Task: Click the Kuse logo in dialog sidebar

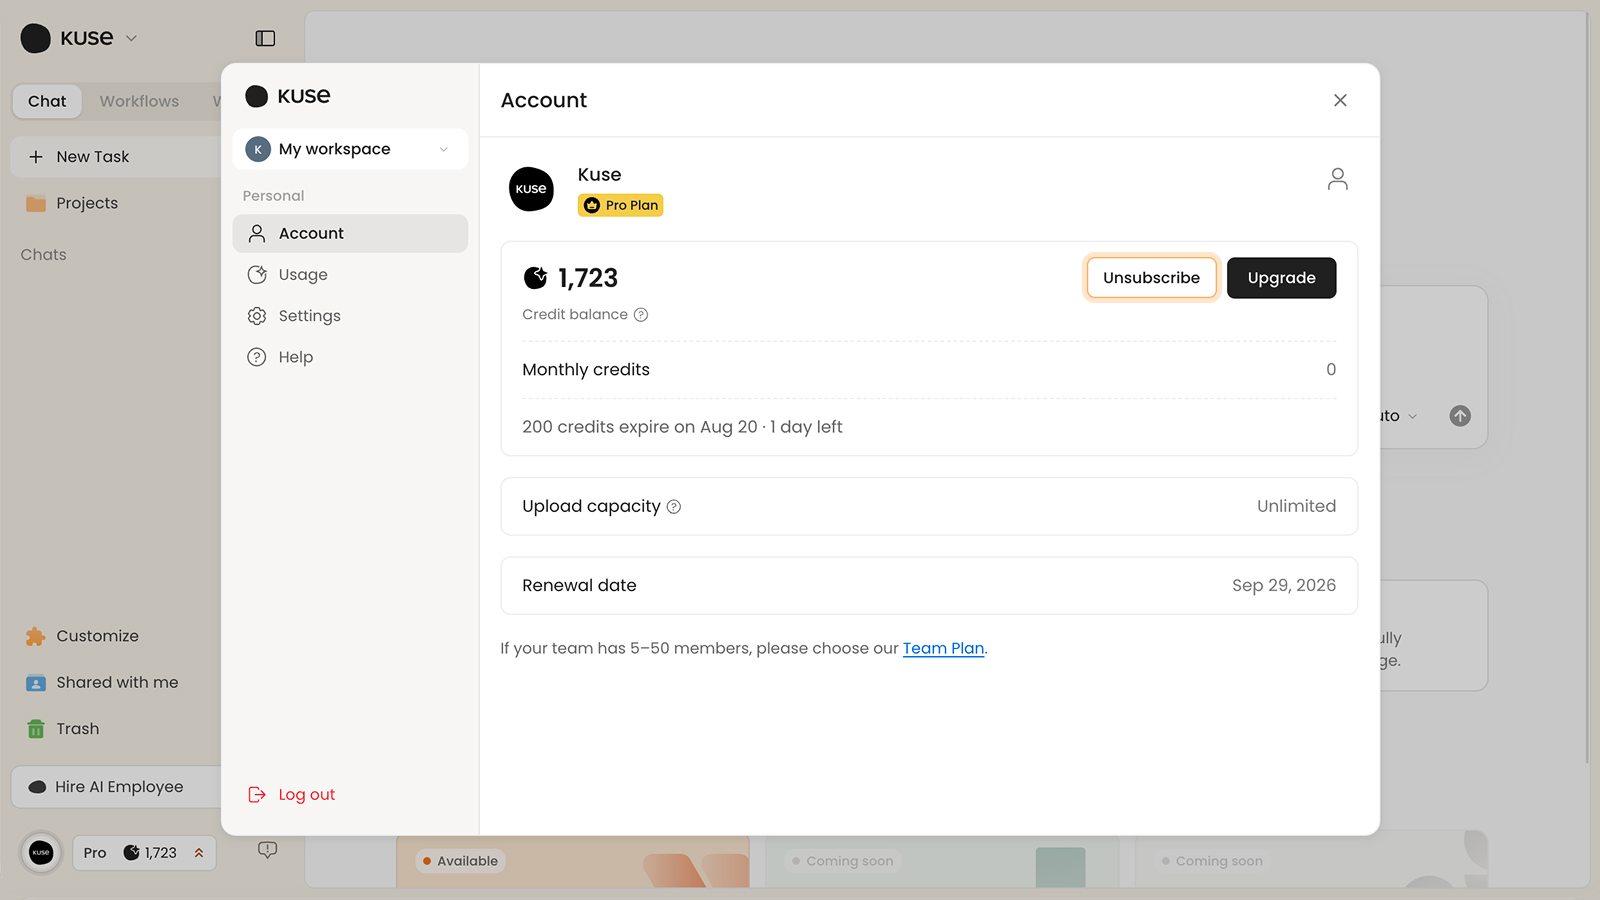Action: tap(288, 96)
